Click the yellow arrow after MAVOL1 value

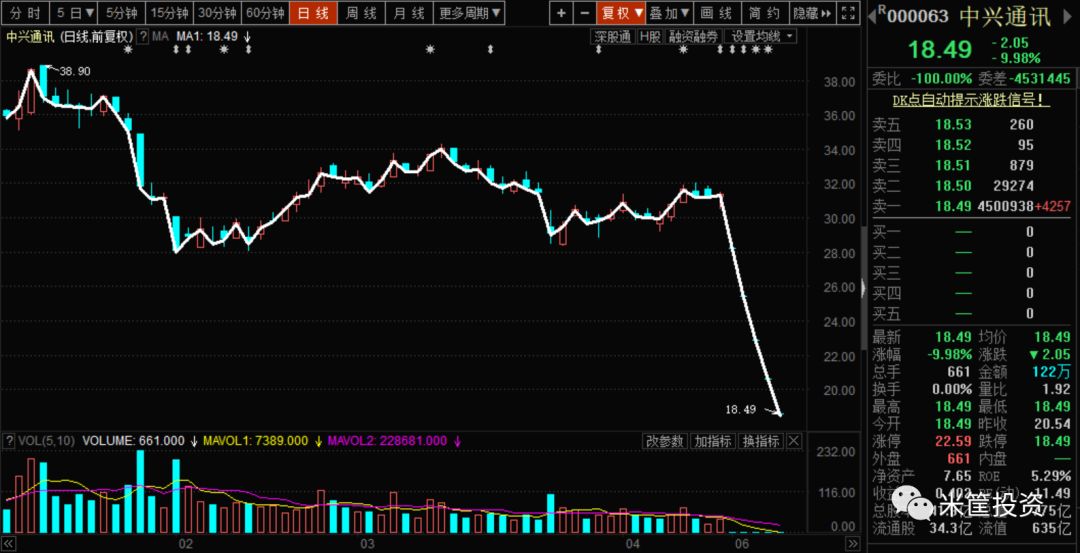tap(320, 441)
